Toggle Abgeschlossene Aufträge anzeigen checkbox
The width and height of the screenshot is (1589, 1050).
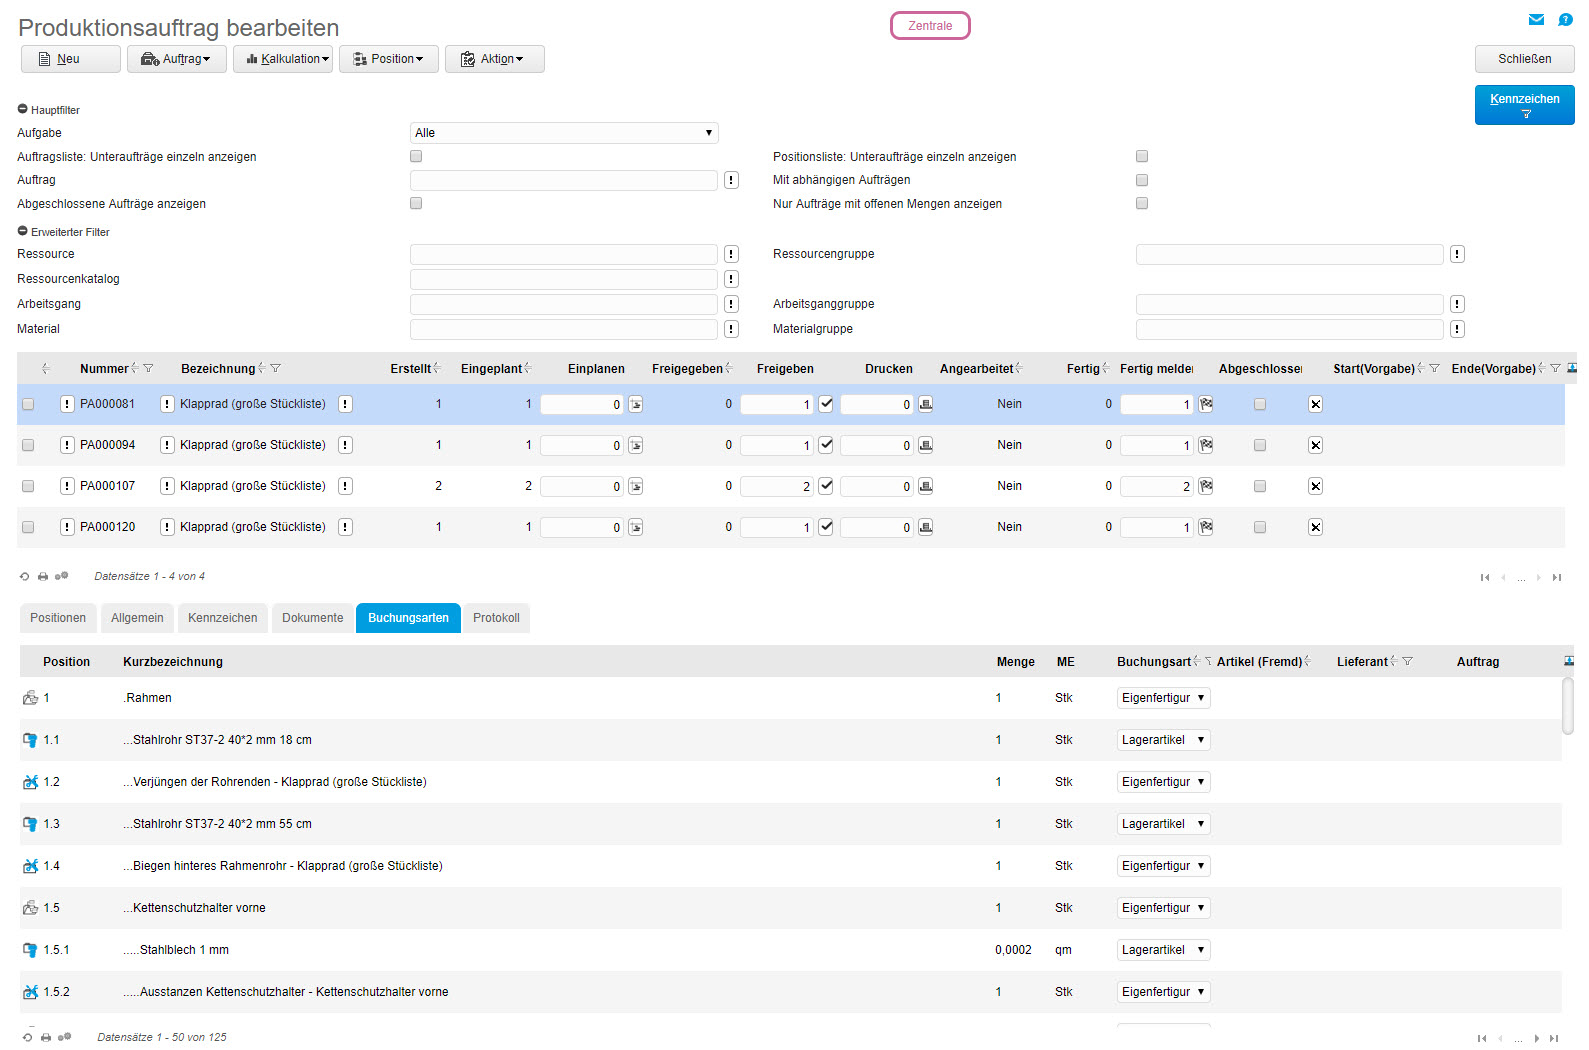416,203
